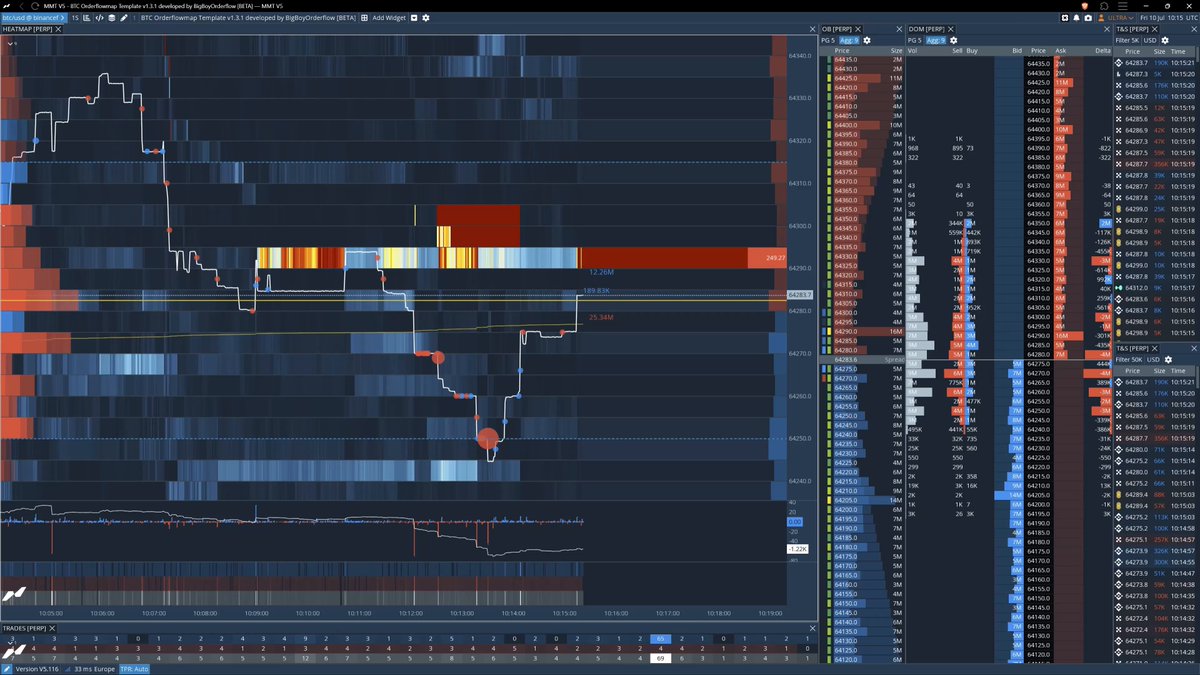Open the dropdown arrow after Add Widget
1200x675 pixels.
413,18
